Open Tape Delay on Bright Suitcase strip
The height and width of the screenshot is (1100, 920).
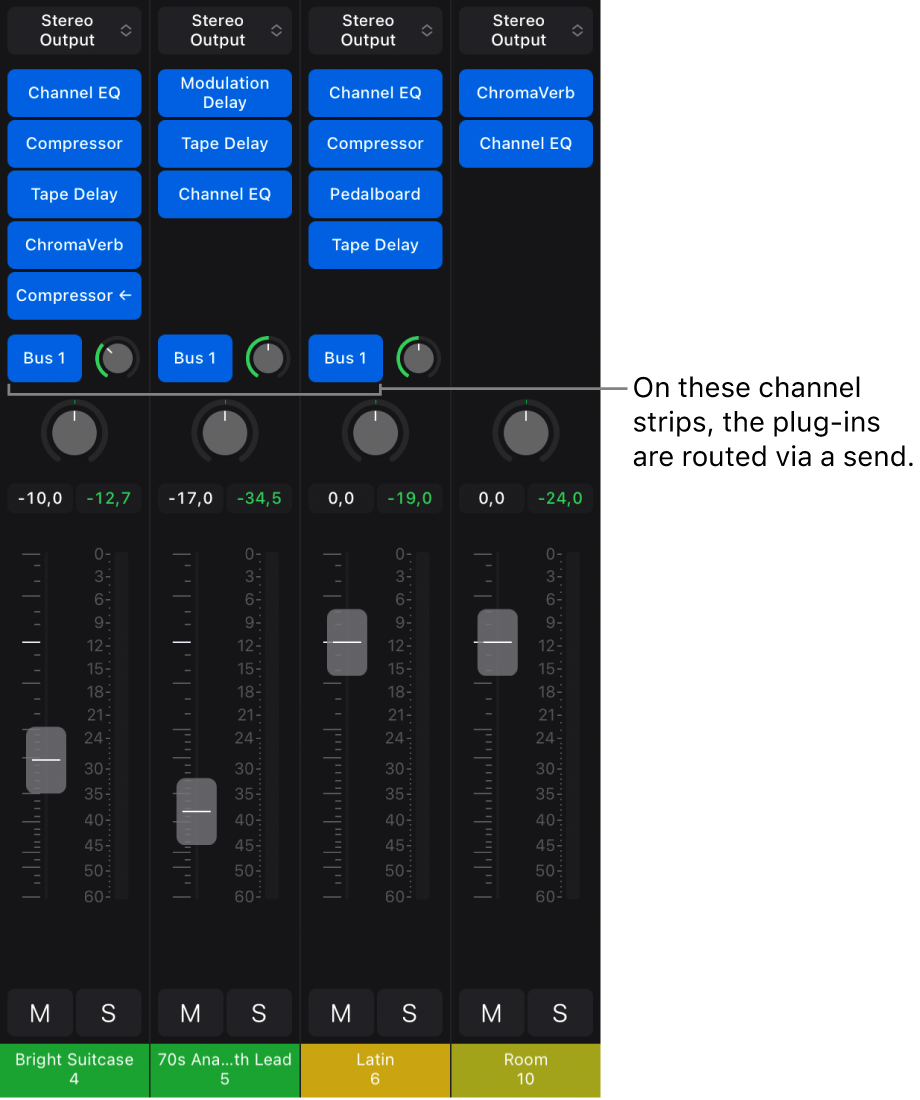74,194
